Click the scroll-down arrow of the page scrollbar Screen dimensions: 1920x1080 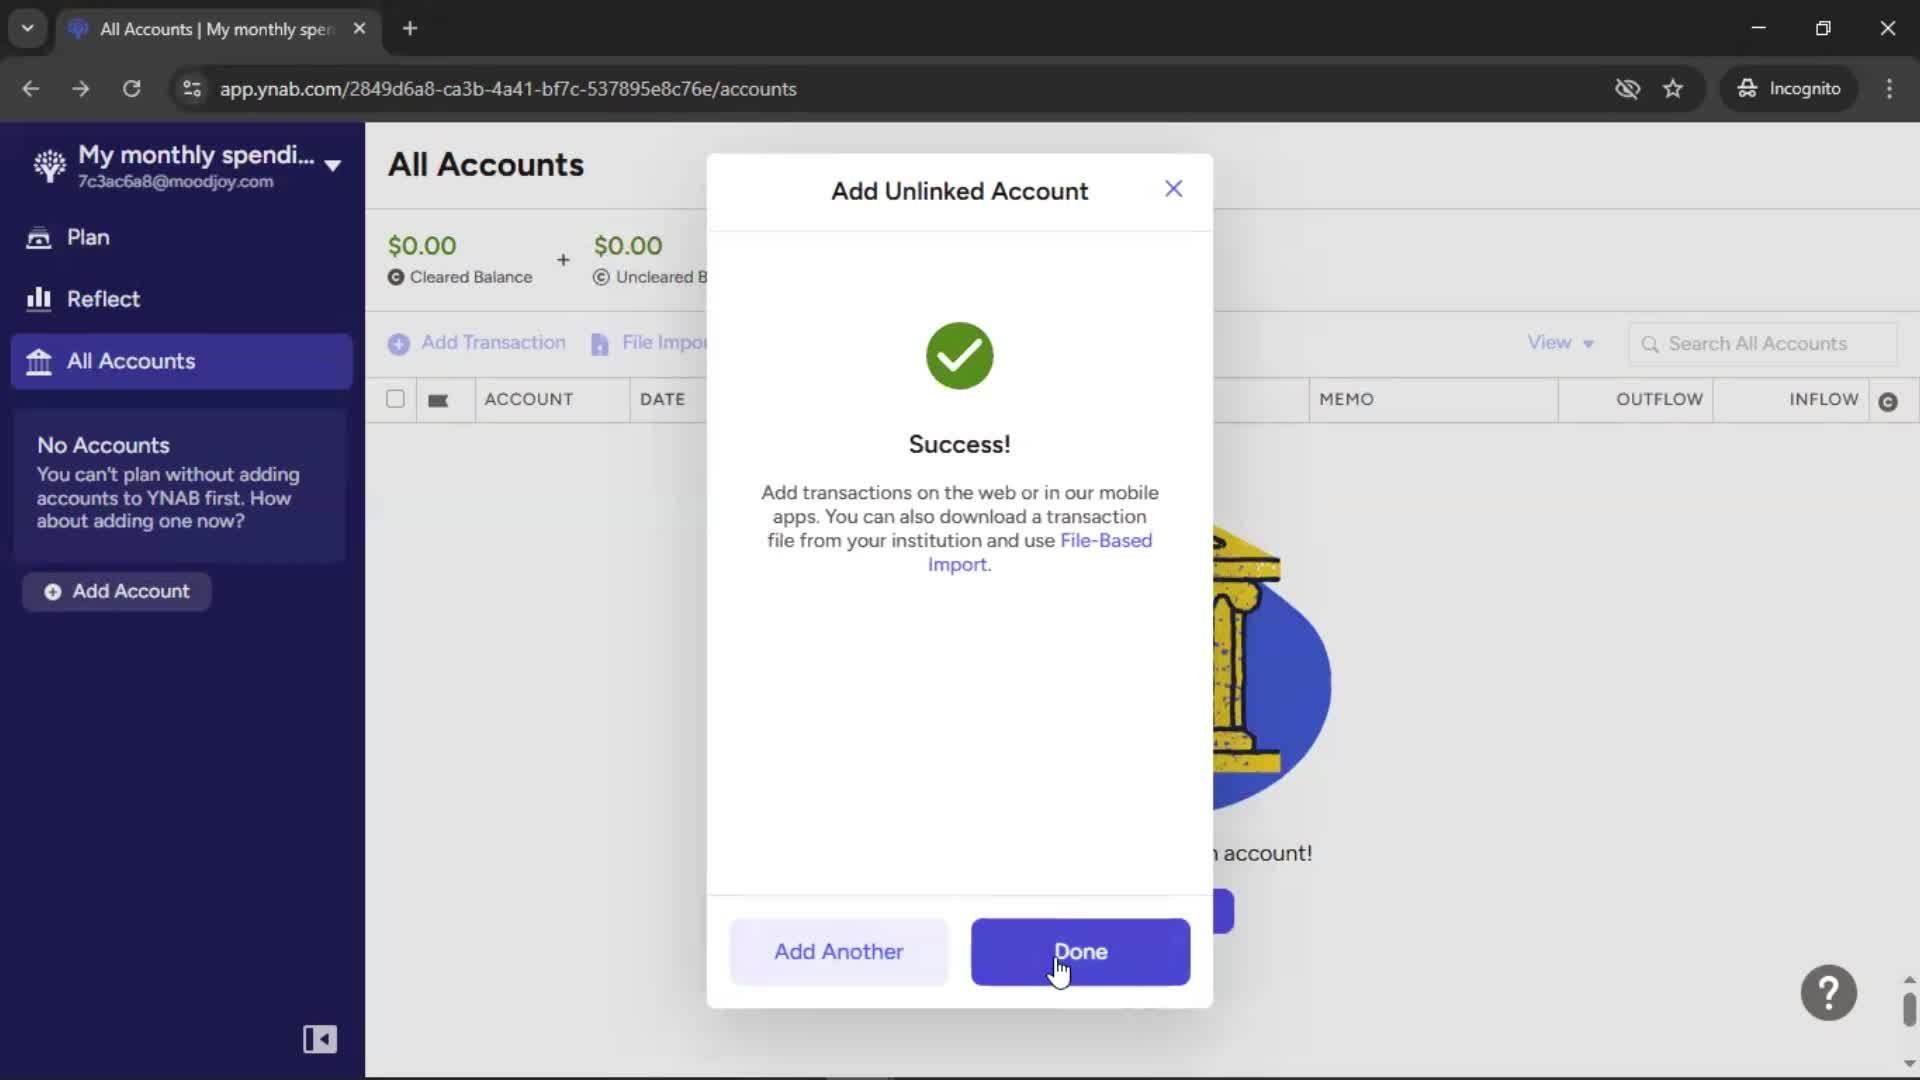click(1909, 1063)
